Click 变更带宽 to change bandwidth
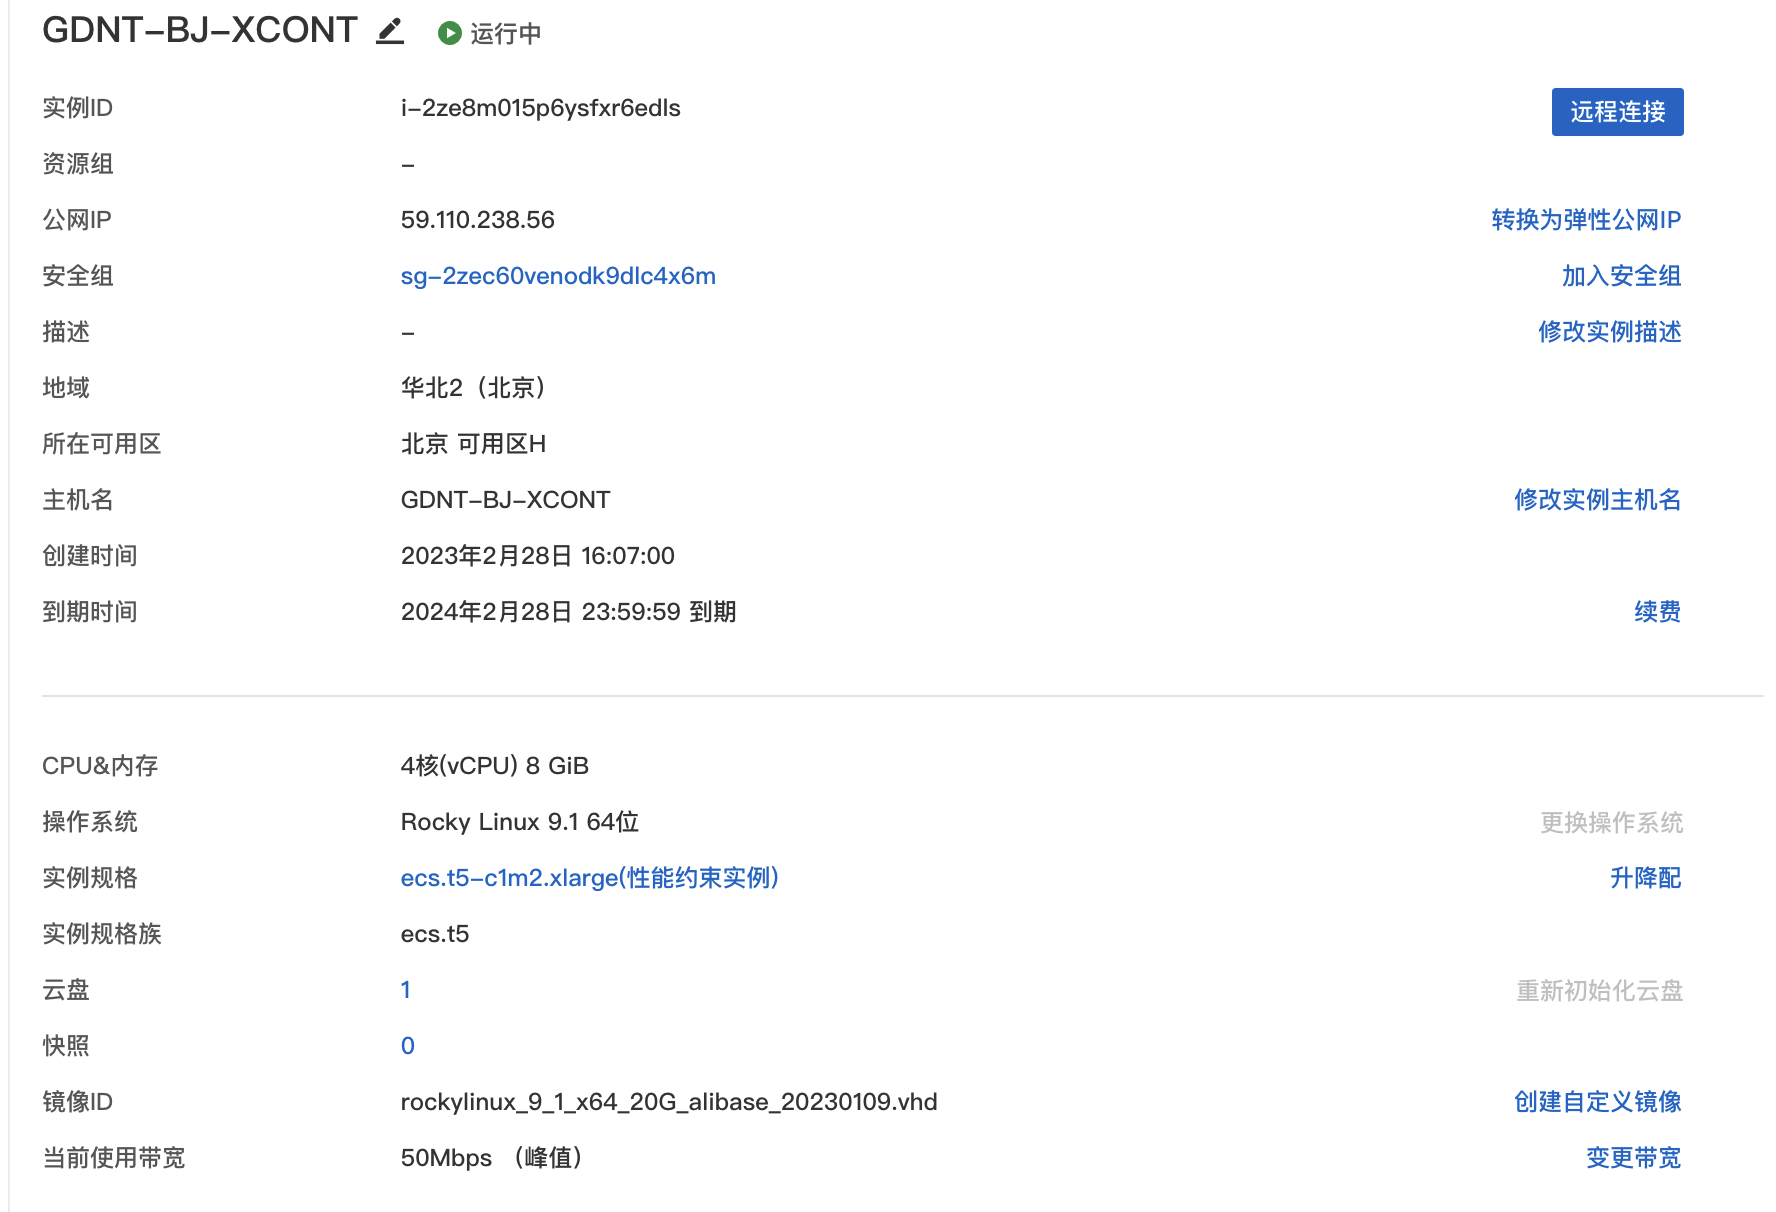 pyautogui.click(x=1633, y=1158)
